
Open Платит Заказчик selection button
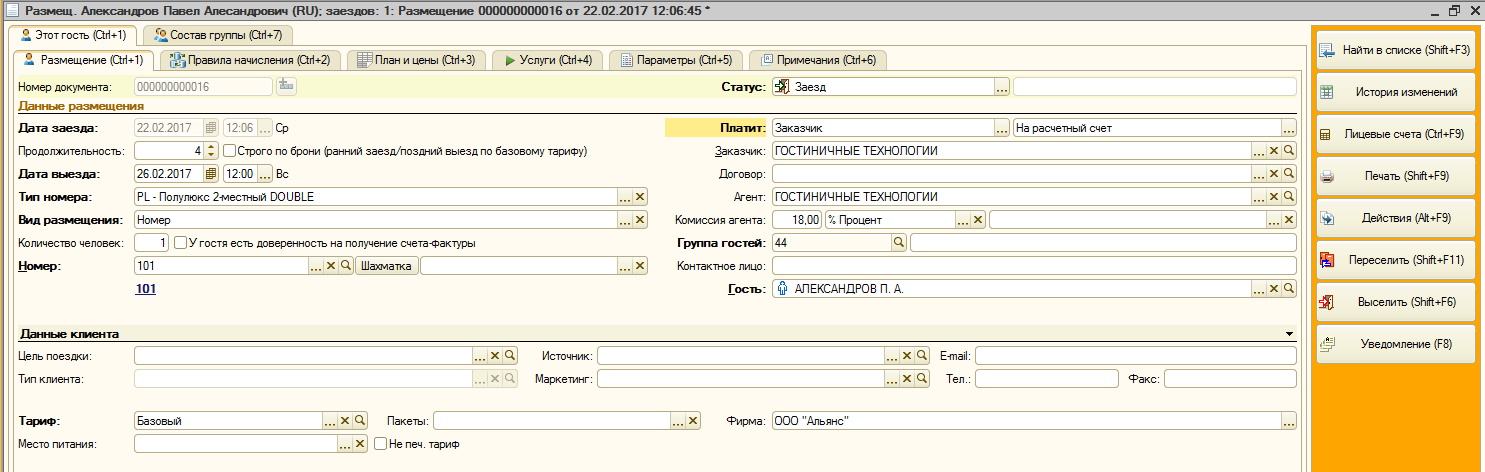click(x=1001, y=128)
